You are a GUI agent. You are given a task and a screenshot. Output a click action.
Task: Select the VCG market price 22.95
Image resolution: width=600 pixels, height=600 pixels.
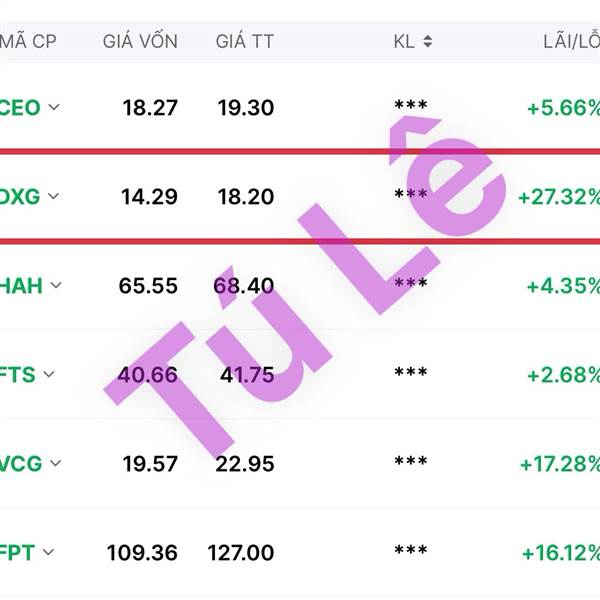pos(241,464)
